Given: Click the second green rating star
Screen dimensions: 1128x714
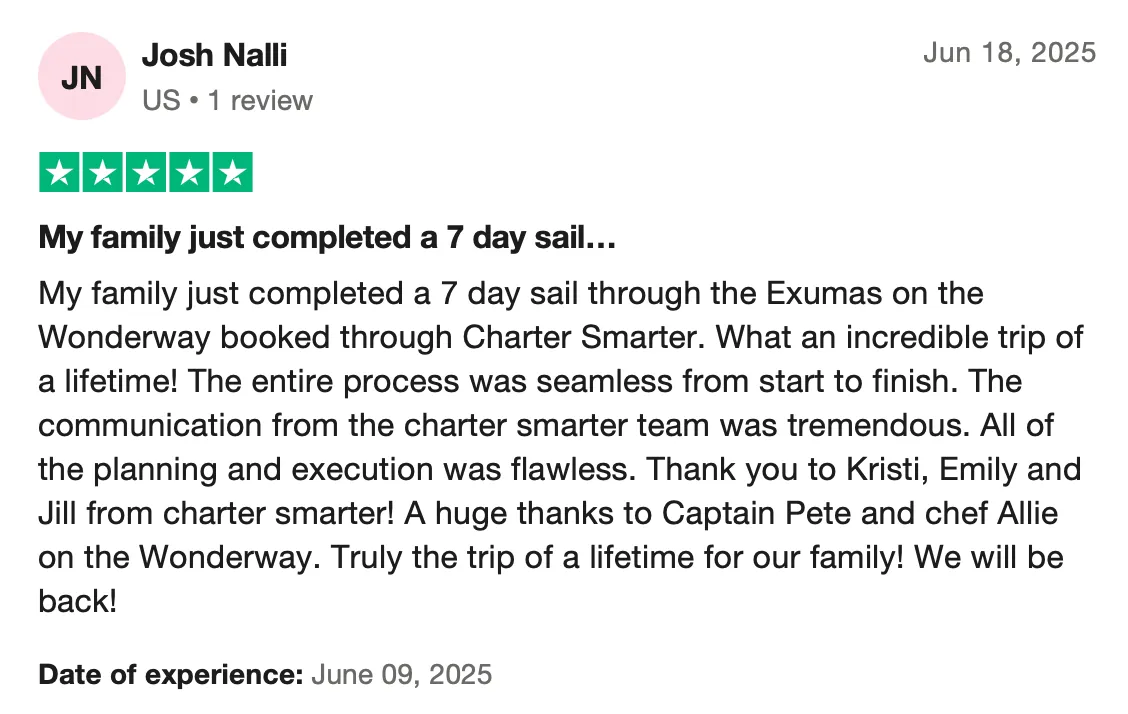Looking at the screenshot, I should (103, 173).
